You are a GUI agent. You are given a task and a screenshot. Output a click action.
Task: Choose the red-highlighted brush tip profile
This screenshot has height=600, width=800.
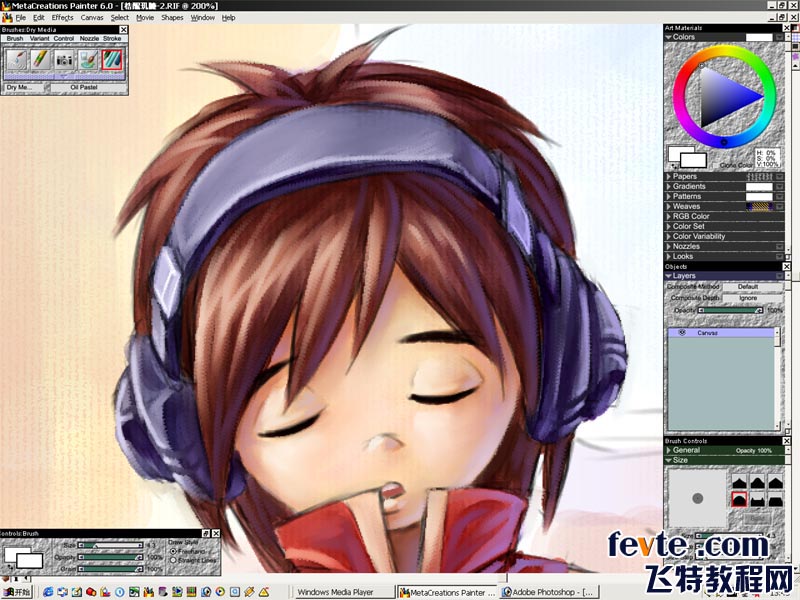(x=740, y=498)
